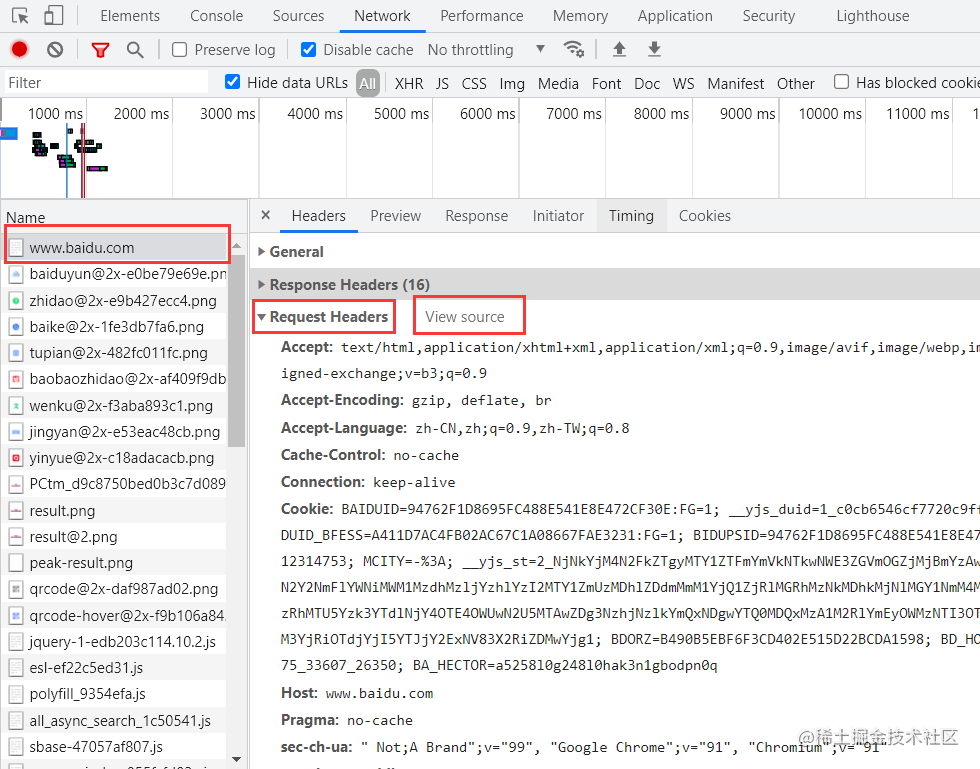Switch to the Sources panel
This screenshot has height=769, width=980.
point(298,16)
